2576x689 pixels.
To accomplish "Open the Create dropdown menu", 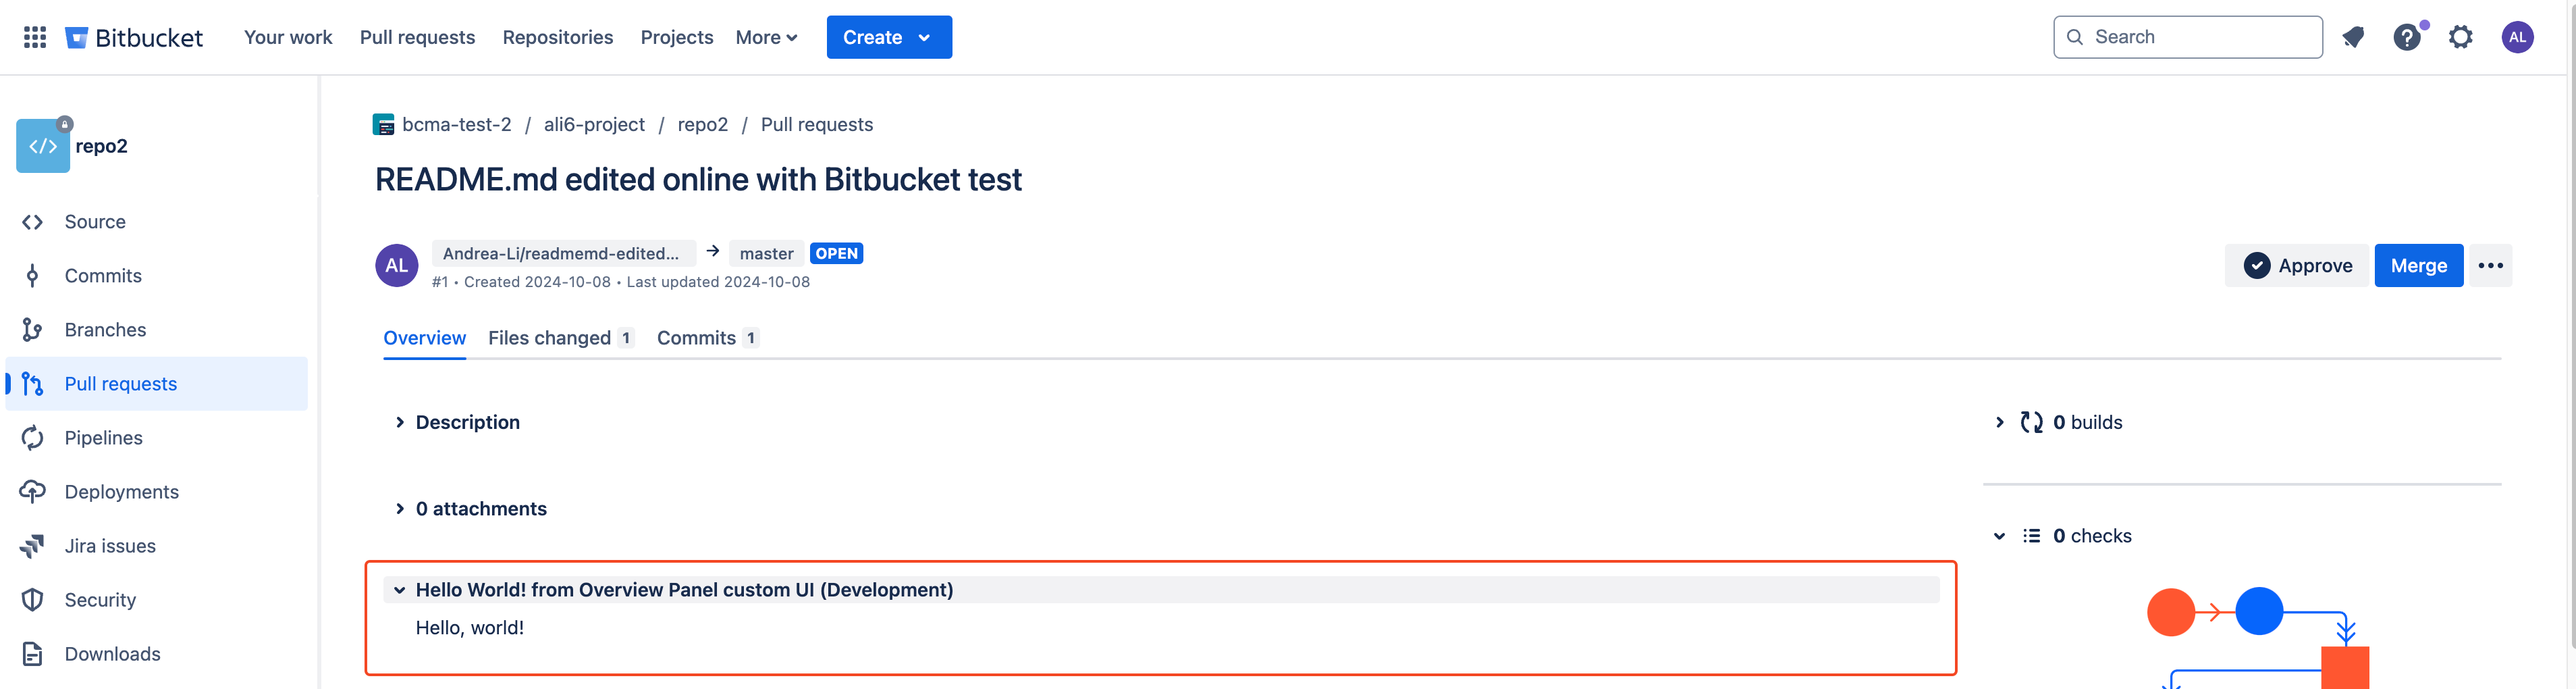I will coord(889,37).
